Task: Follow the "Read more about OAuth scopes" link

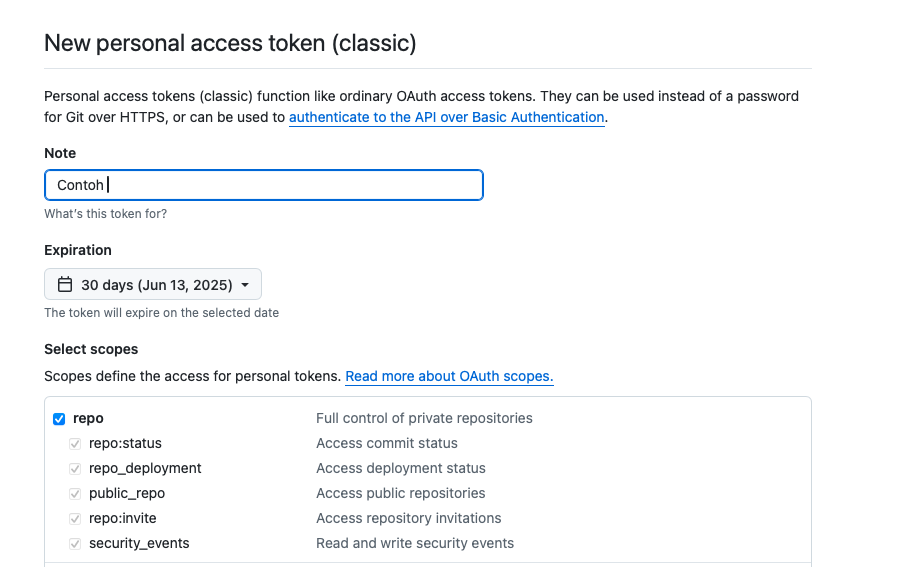Action: click(449, 376)
